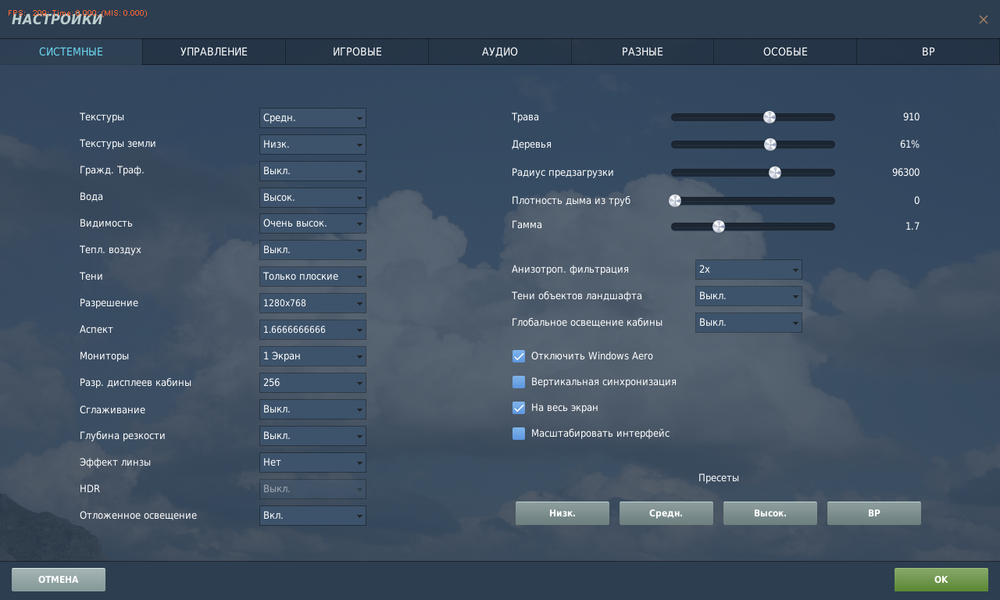Go to the РАЗНЫЕ tab
This screenshot has width=1000, height=600.
tap(642, 52)
